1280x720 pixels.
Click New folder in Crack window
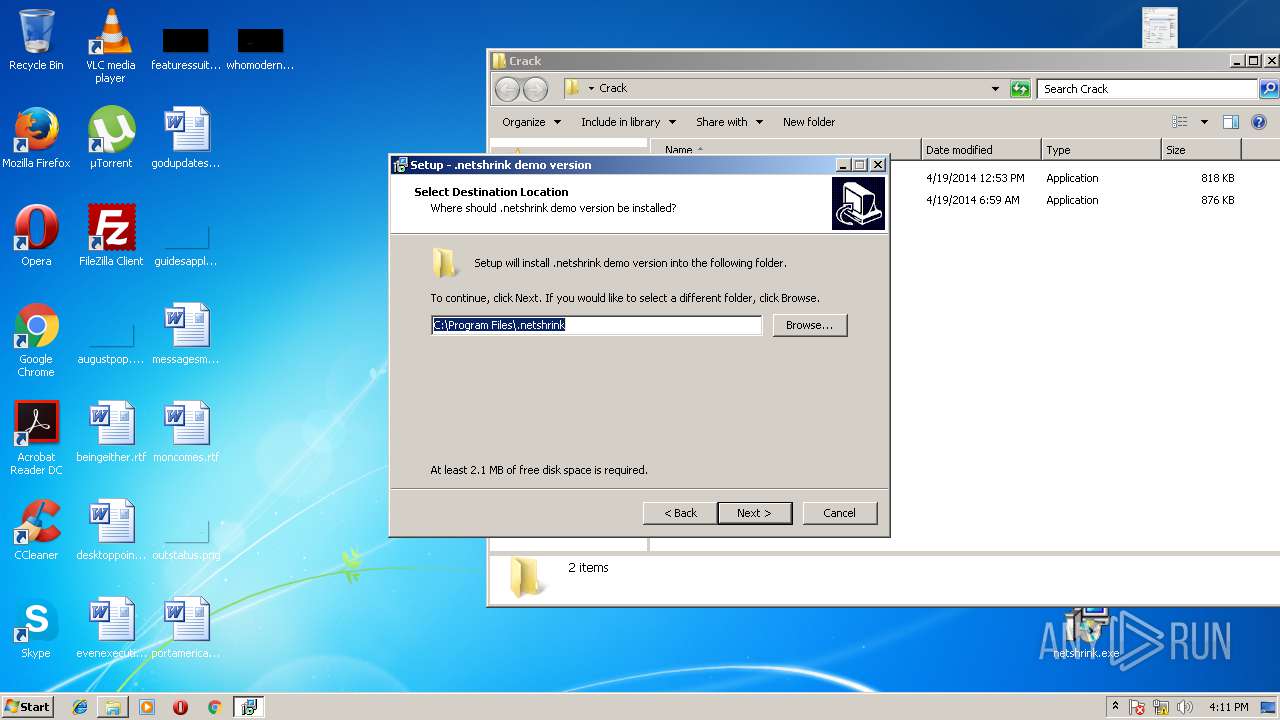(x=809, y=122)
